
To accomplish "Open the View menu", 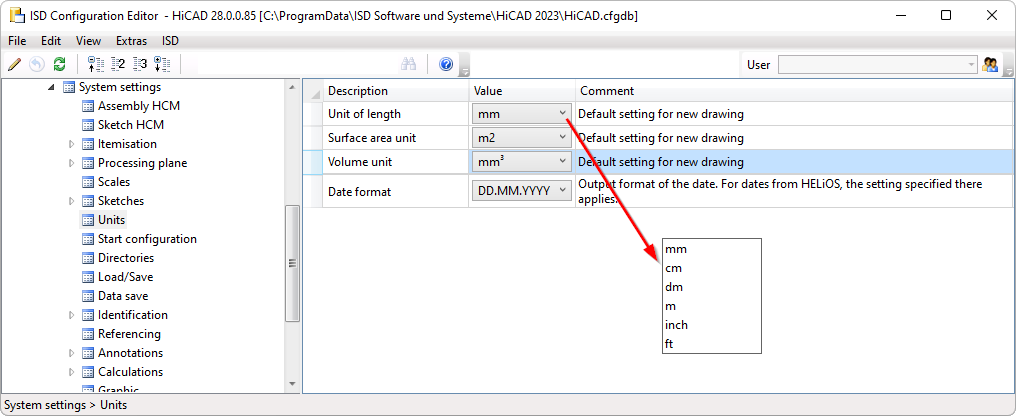I will point(88,41).
